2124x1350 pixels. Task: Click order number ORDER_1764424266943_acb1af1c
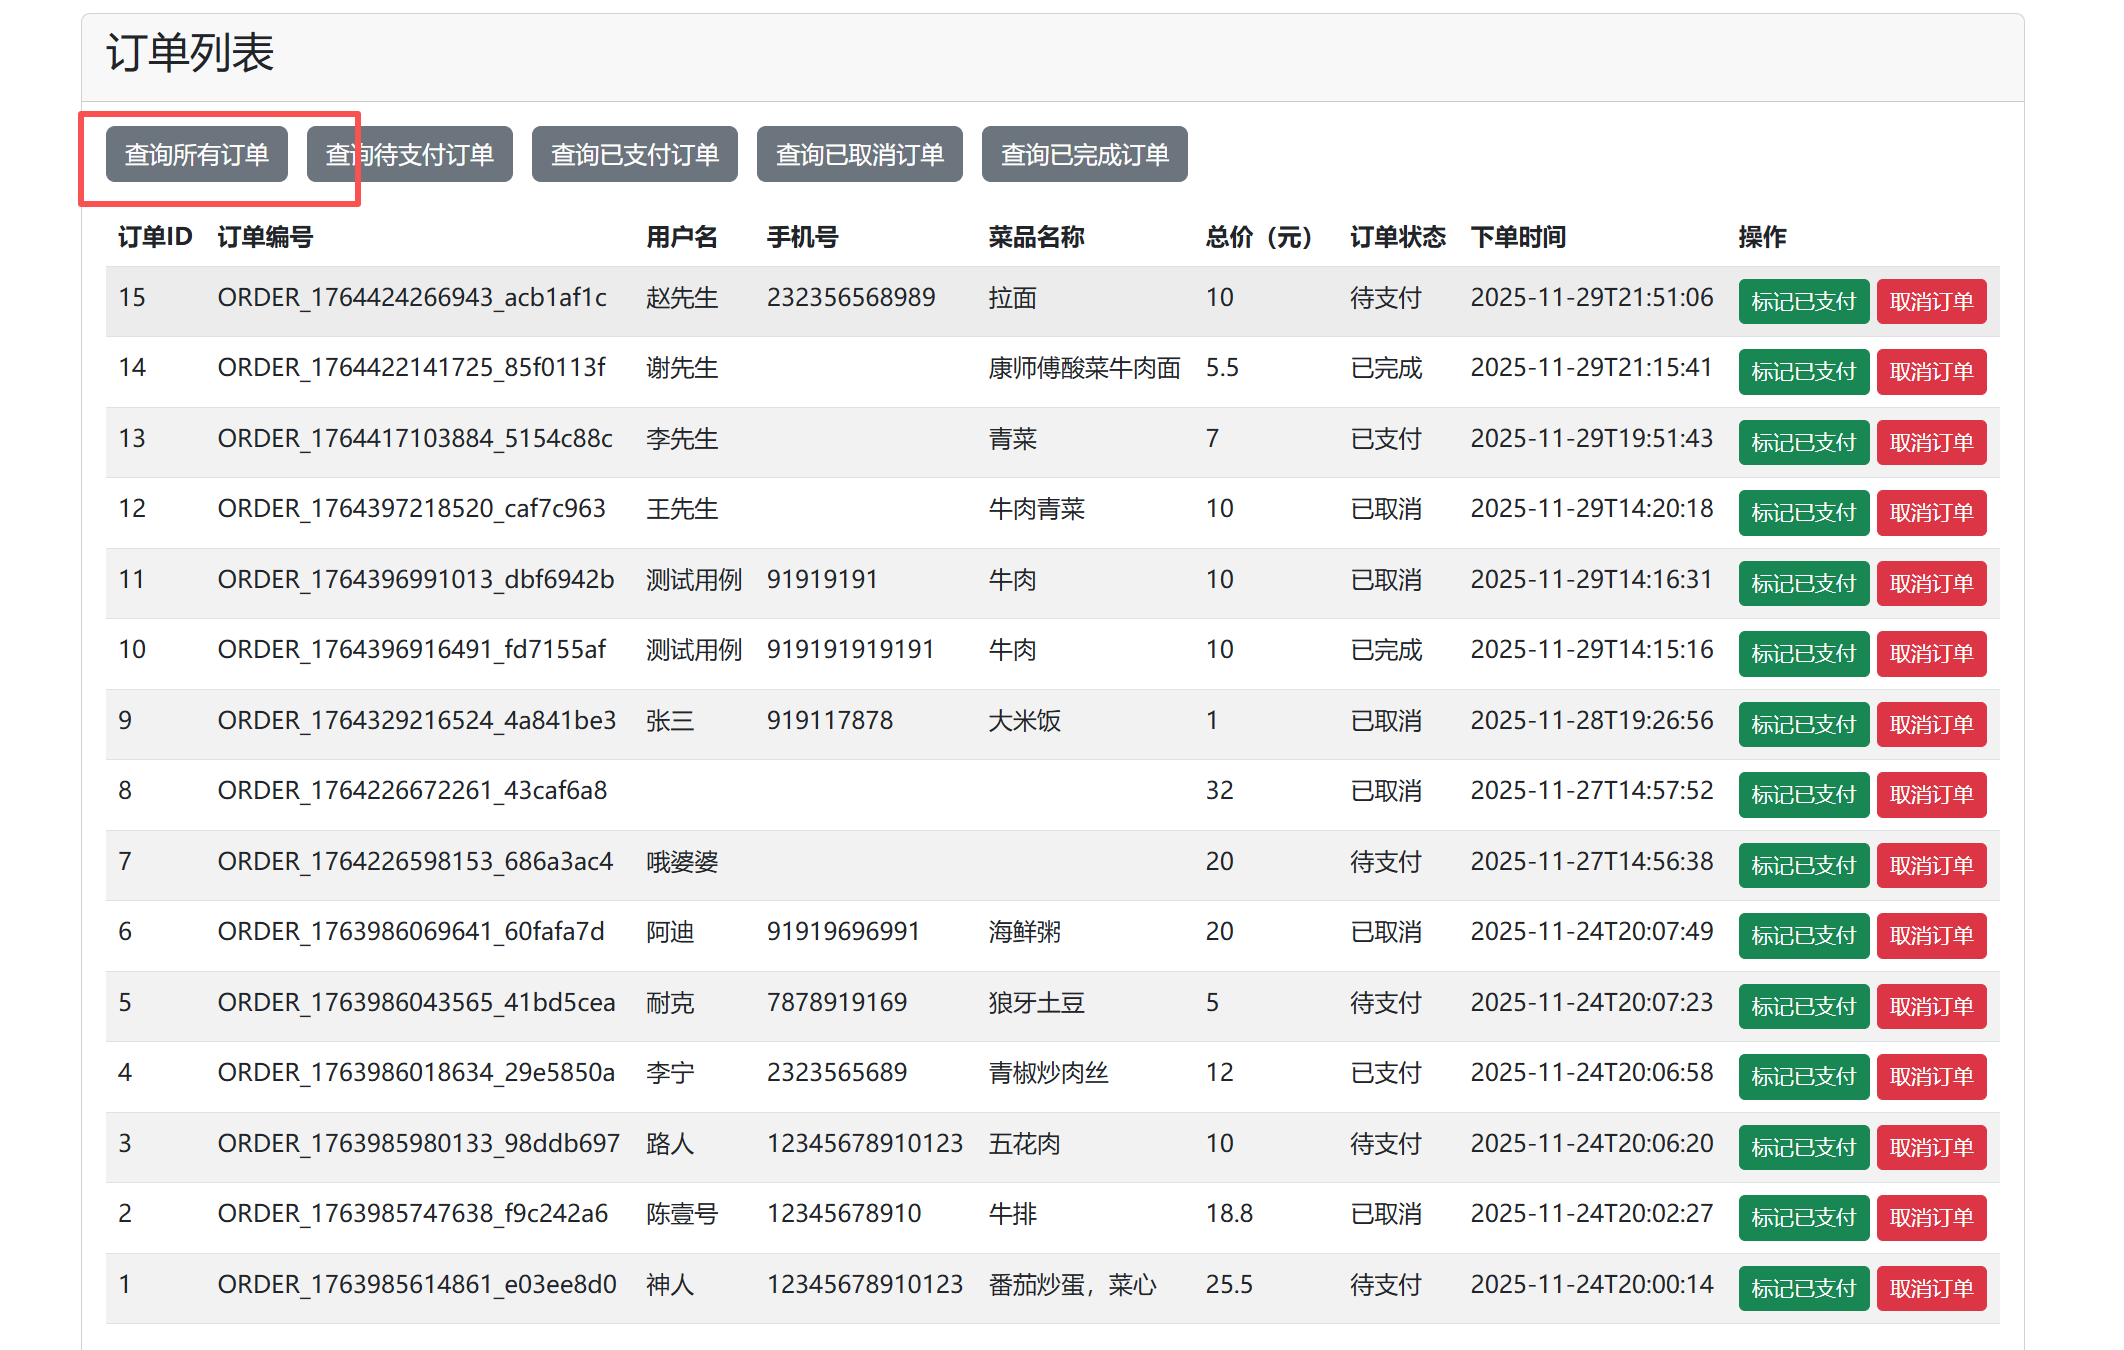click(x=412, y=298)
